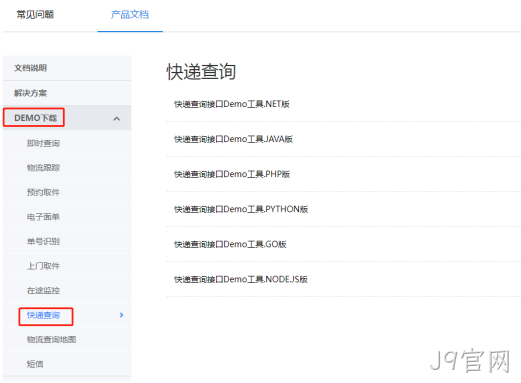Select 短信 in the sidebar
The width and height of the screenshot is (521, 383).
(35, 364)
